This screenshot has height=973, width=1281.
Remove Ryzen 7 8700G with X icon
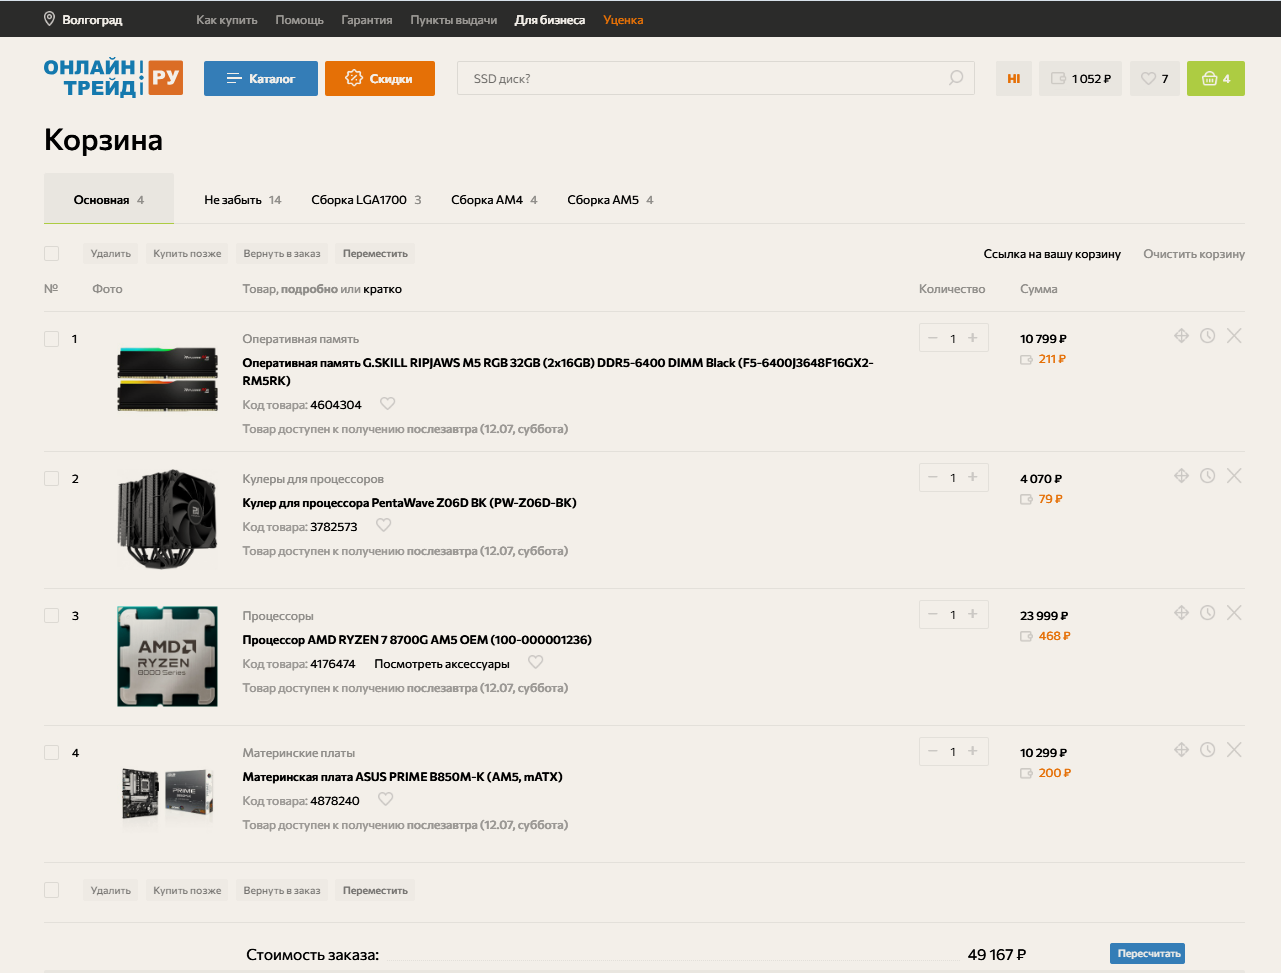(1234, 613)
